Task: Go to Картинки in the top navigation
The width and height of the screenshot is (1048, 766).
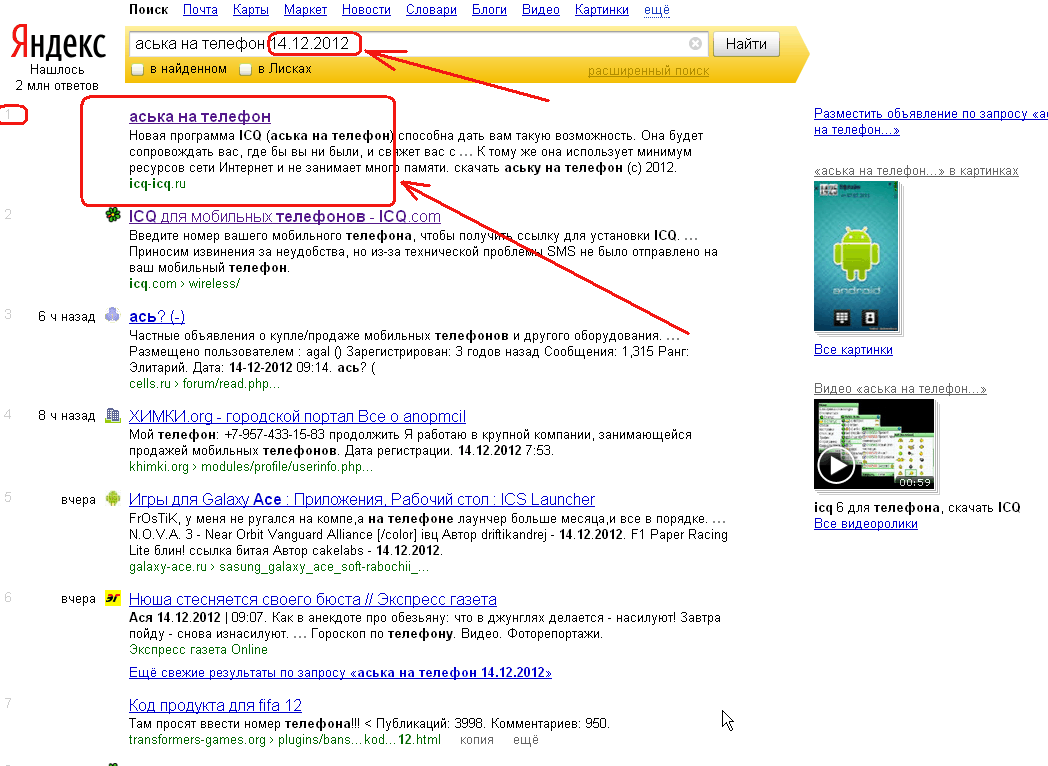Action: [602, 9]
